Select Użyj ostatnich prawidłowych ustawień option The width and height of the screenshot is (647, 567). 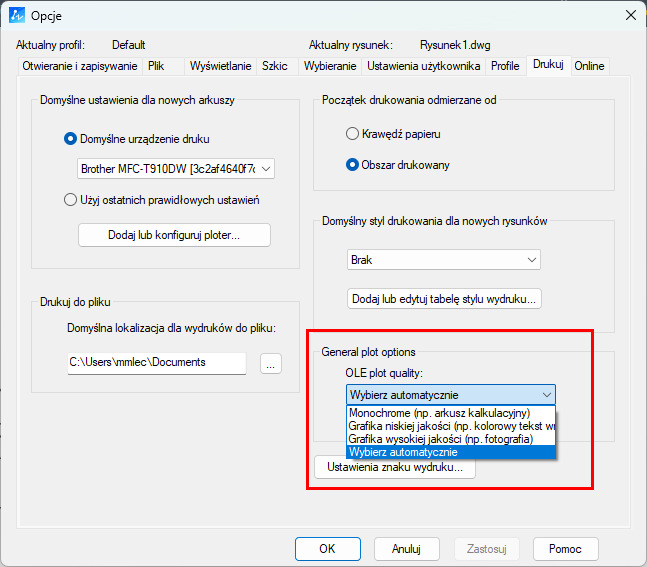[x=70, y=200]
